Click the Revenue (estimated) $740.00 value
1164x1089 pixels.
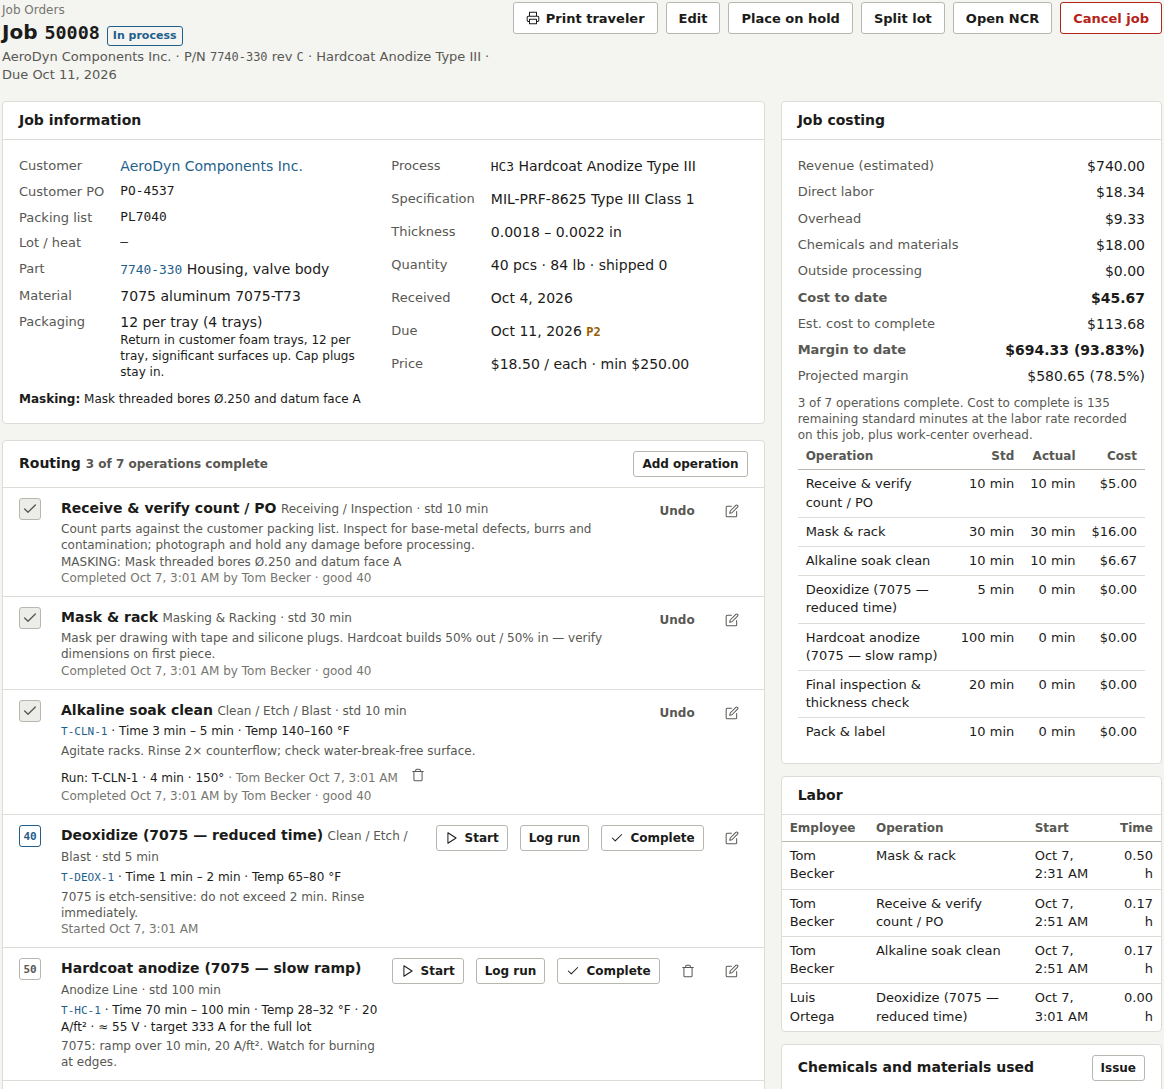point(1115,166)
